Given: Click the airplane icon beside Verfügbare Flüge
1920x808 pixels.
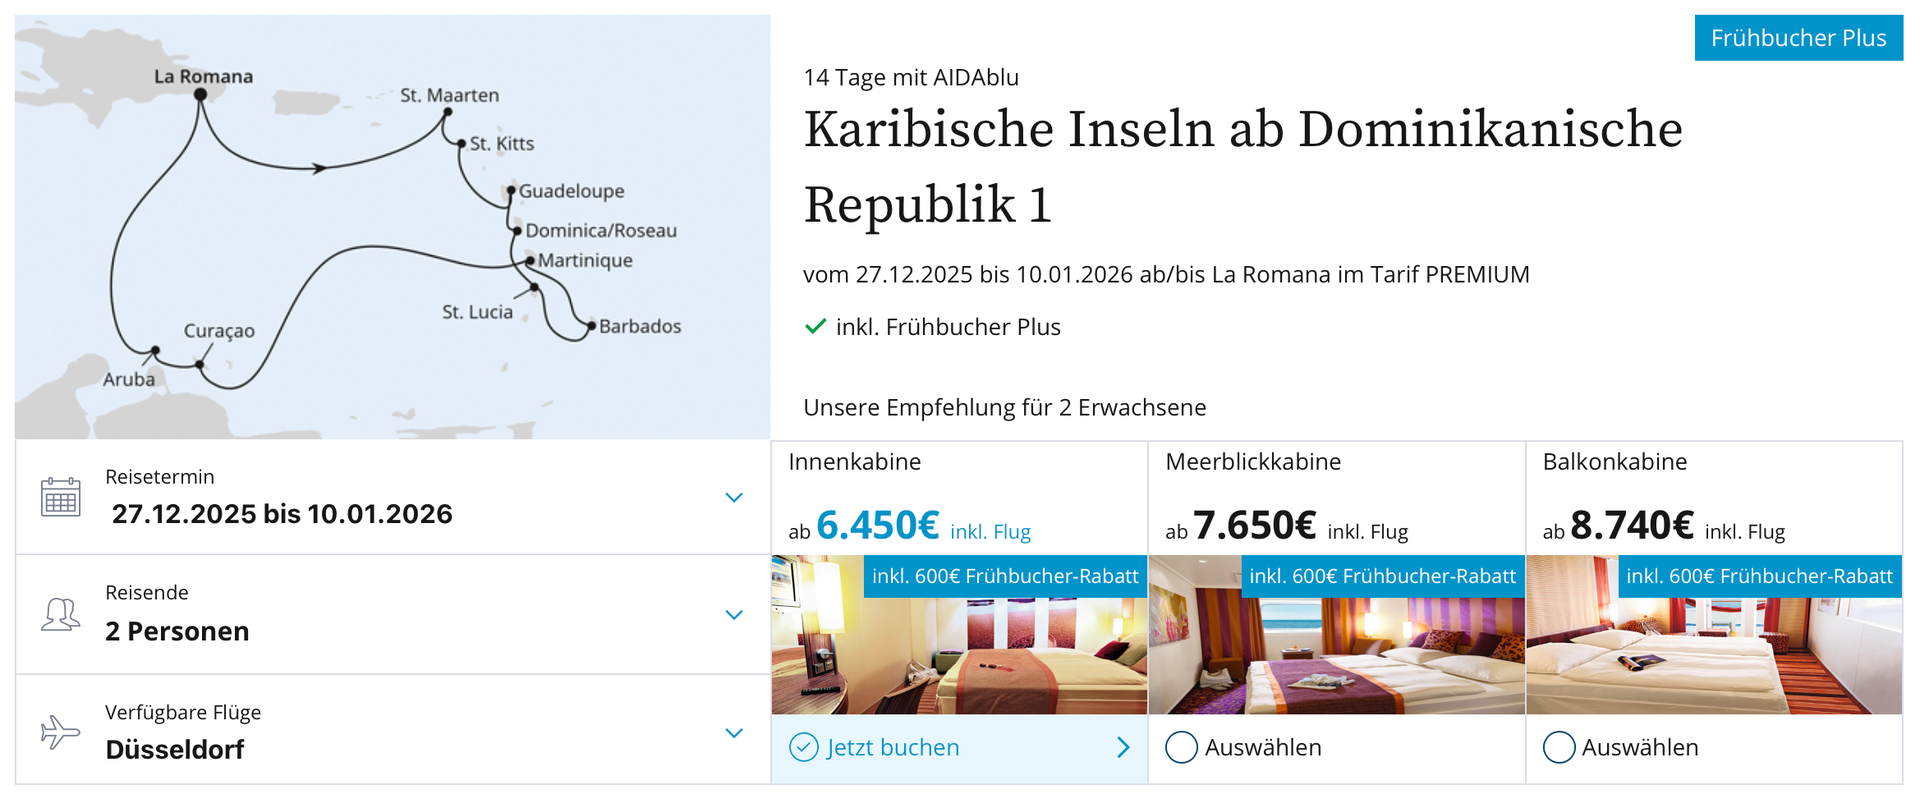Looking at the screenshot, I should coord(60,731).
